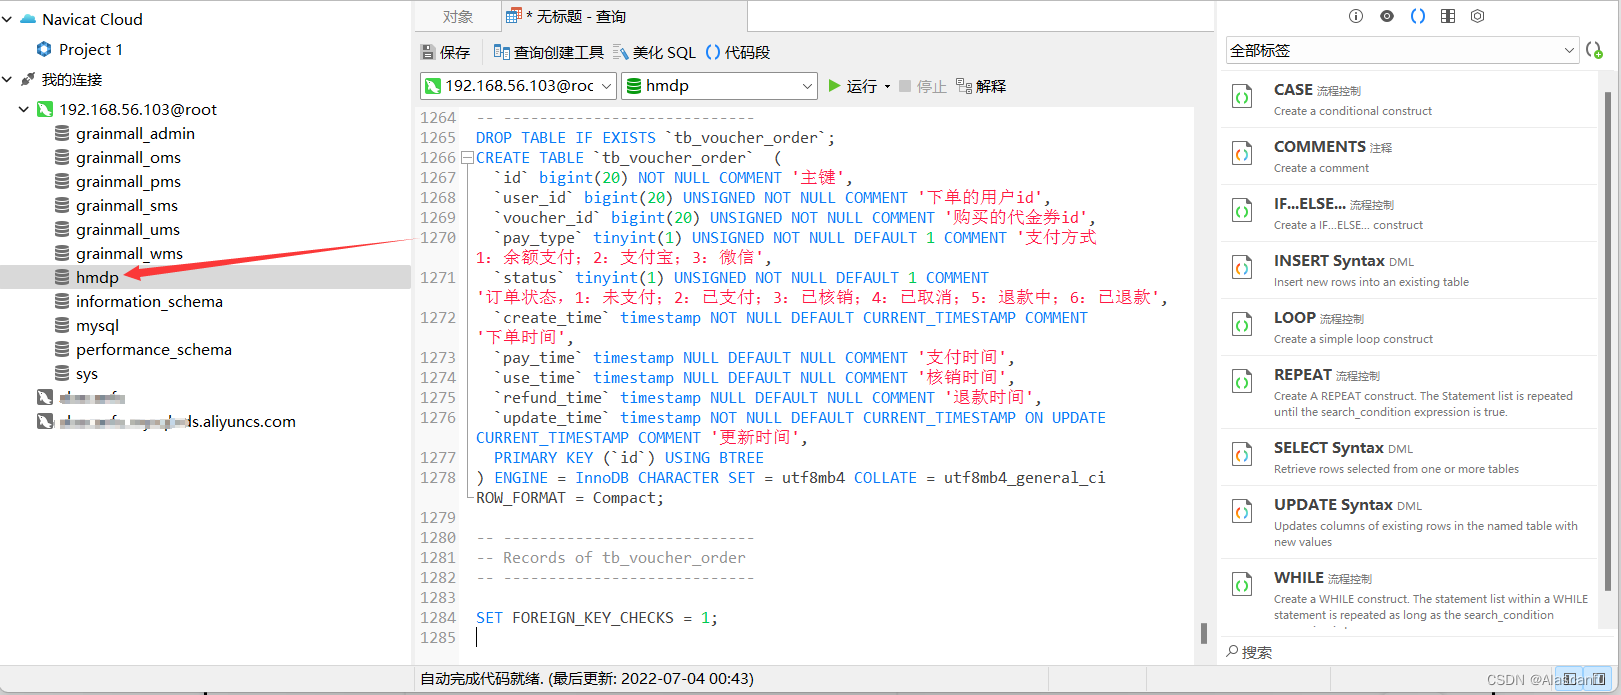
Task: Select the UPDATE Syntax snippet icon
Action: click(x=1242, y=512)
